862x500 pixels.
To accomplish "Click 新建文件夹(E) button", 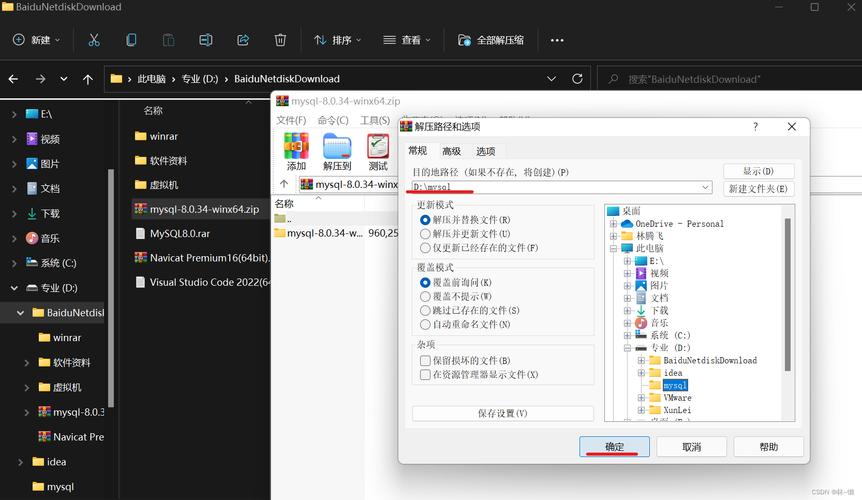I will tap(758, 188).
